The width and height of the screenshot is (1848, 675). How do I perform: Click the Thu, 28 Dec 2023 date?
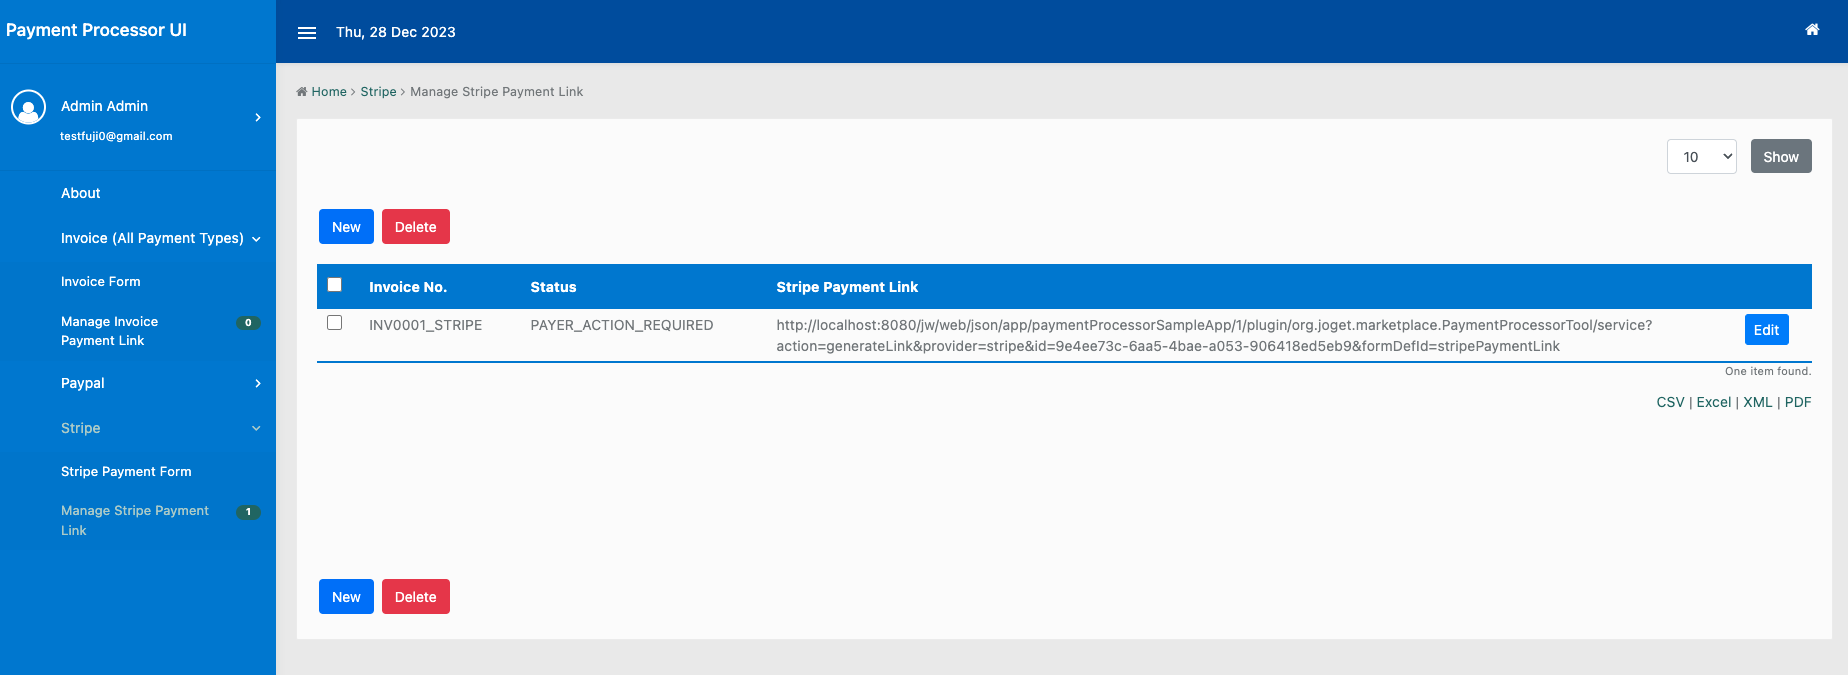point(396,33)
